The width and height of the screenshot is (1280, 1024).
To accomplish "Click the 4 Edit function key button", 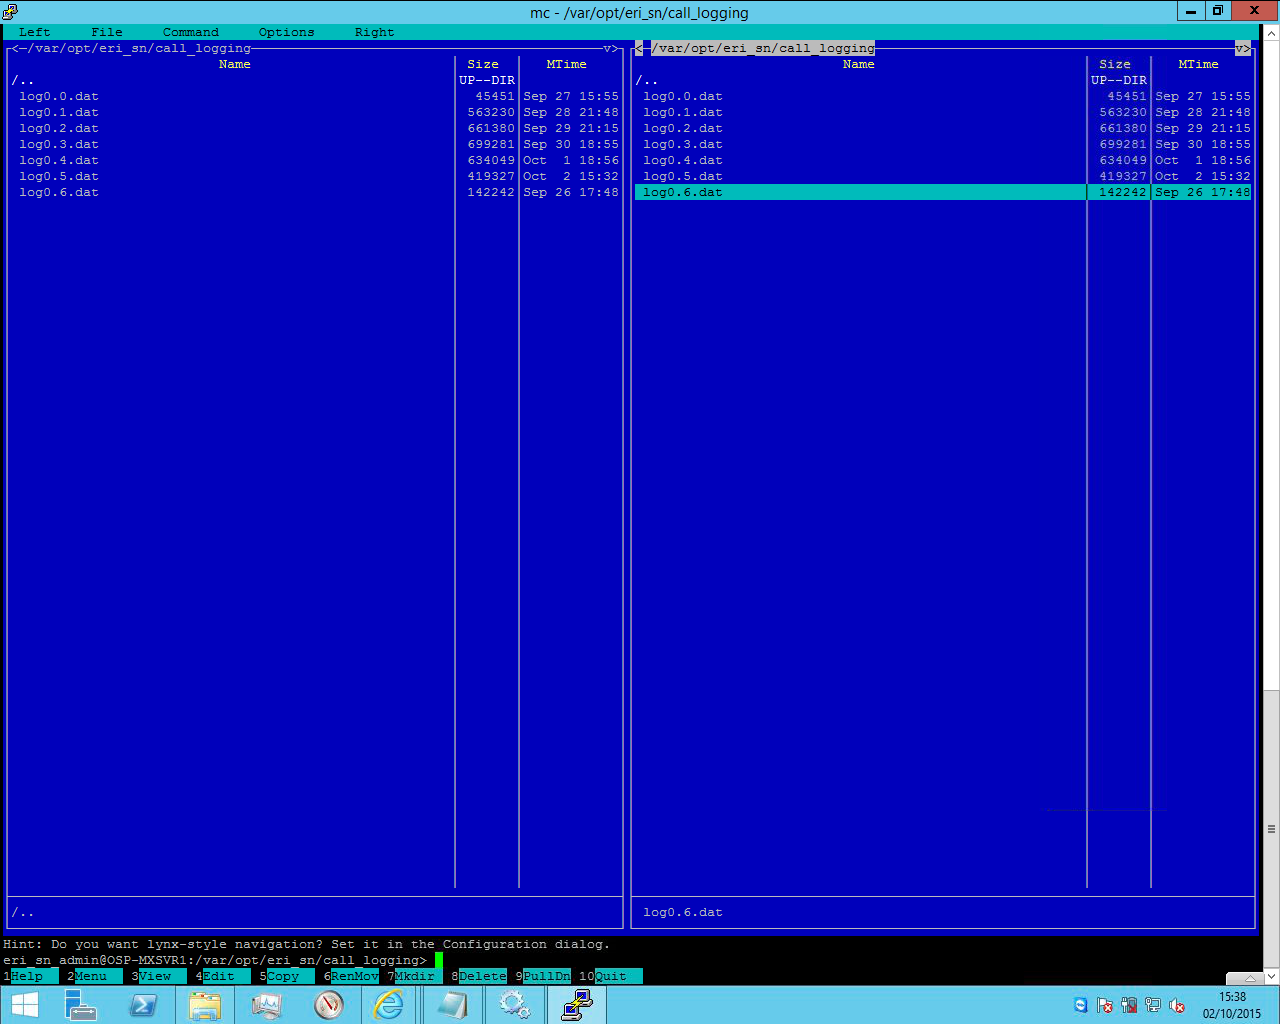I will click(222, 976).
